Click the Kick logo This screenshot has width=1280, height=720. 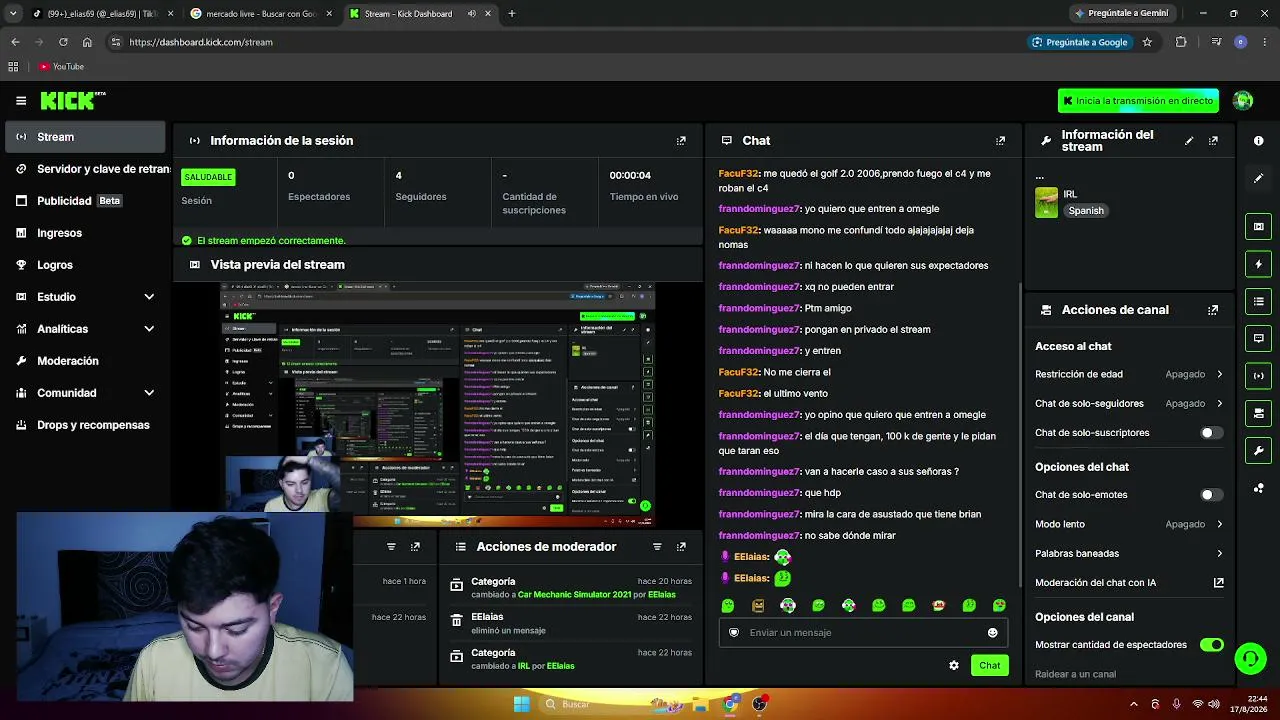click(73, 100)
